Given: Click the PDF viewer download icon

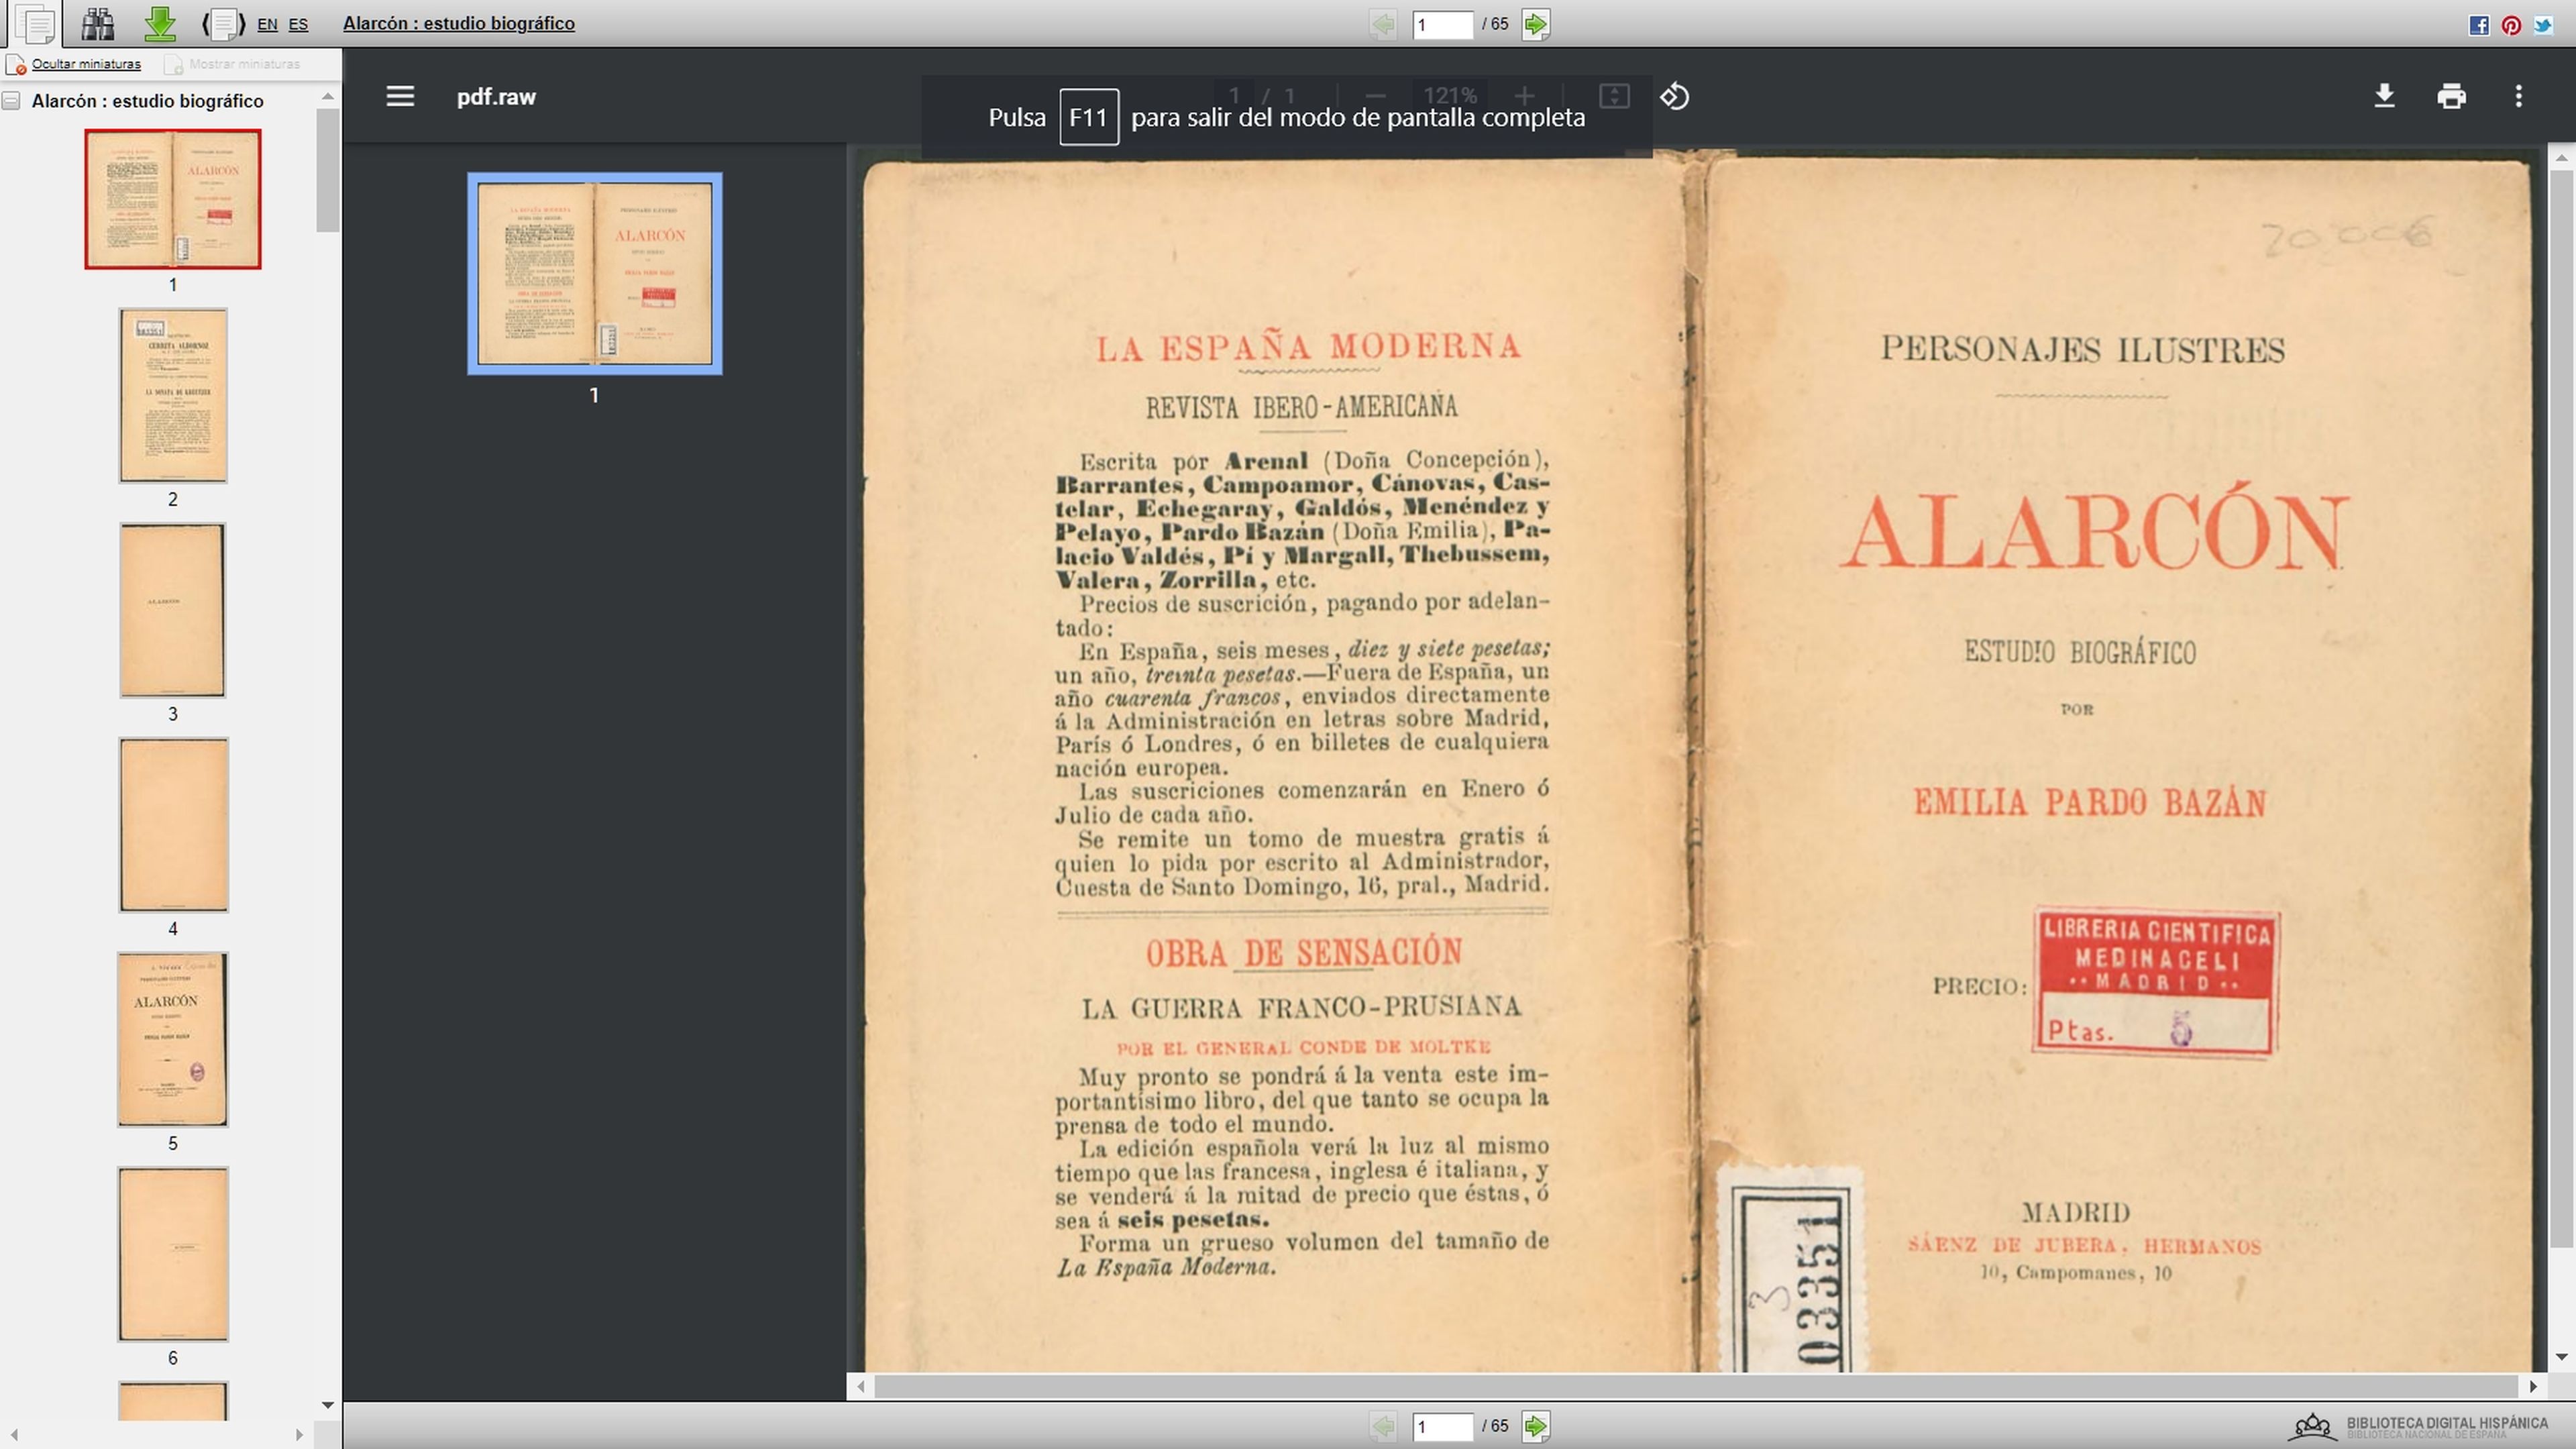Looking at the screenshot, I should pos(2384,97).
